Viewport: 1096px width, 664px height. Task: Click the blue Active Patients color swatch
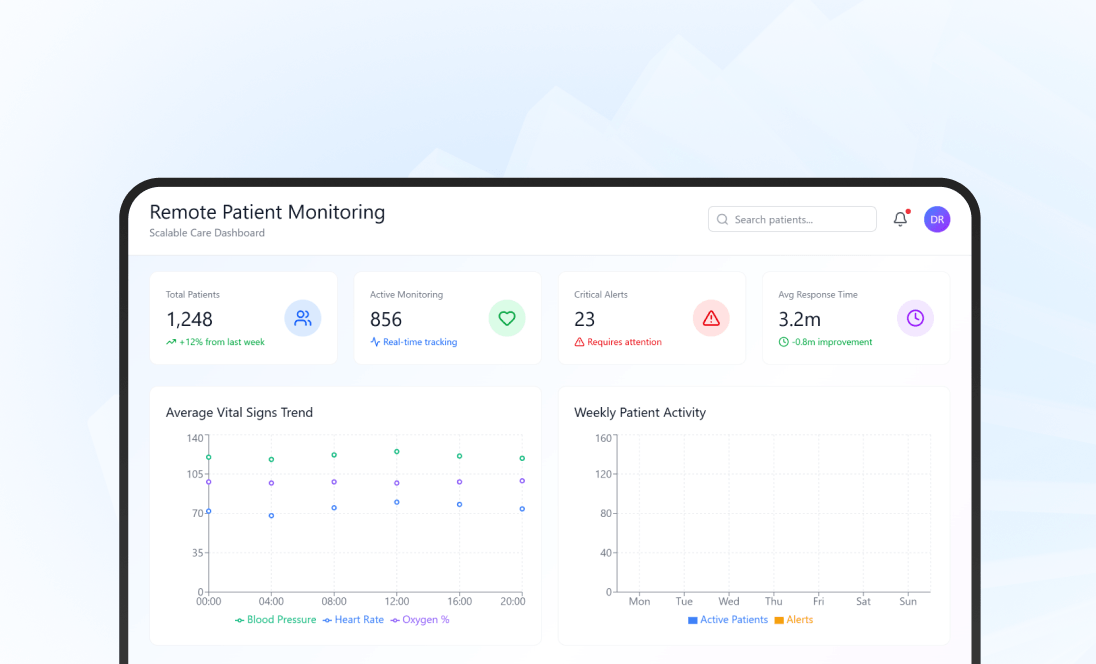(691, 620)
